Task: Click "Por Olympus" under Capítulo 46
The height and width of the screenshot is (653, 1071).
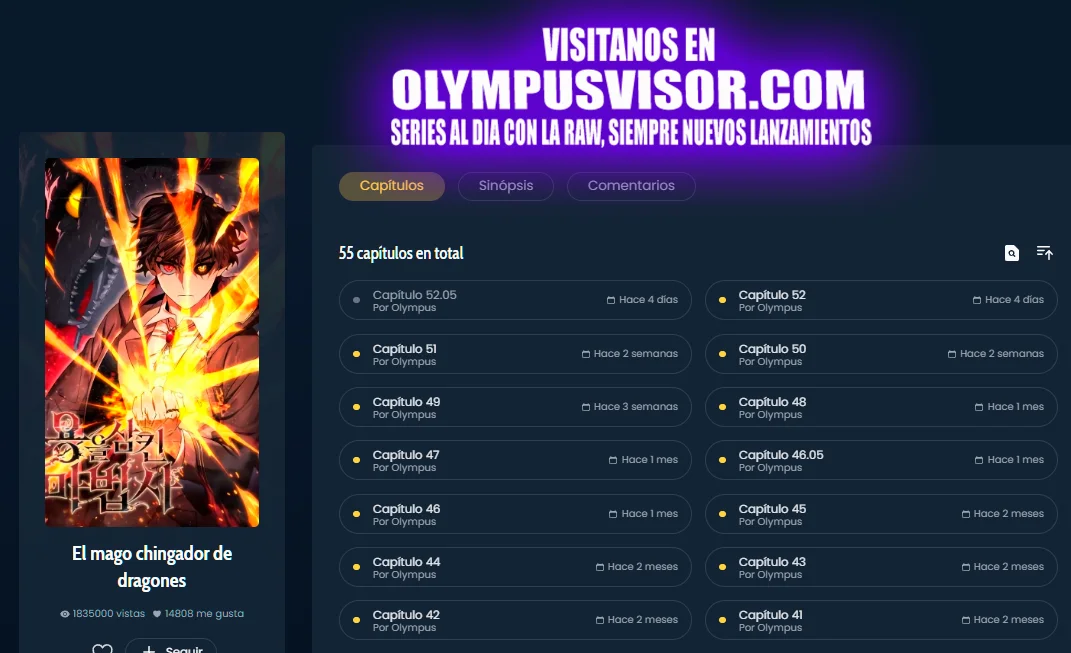Action: pyautogui.click(x=404, y=522)
